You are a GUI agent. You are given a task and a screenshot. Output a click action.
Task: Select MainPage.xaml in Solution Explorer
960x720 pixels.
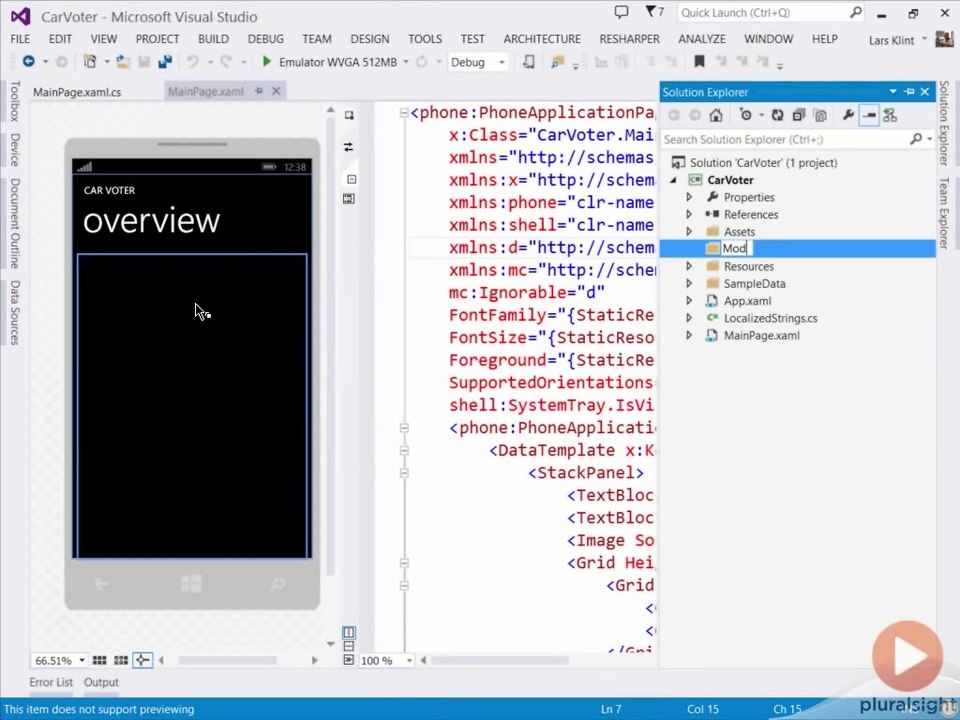click(x=762, y=336)
